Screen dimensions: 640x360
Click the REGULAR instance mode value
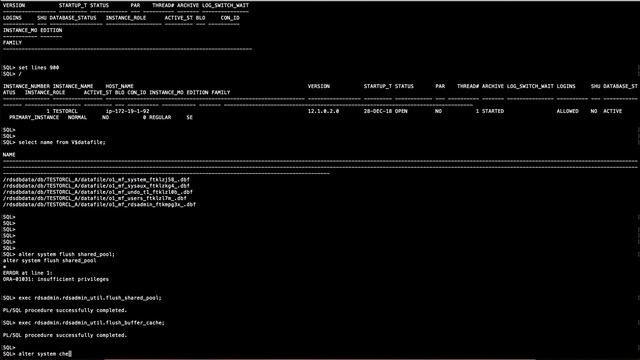coord(160,118)
